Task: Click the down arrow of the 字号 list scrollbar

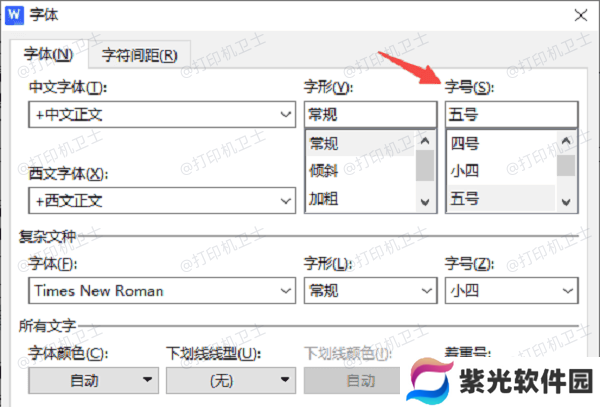Action: pyautogui.click(x=566, y=202)
